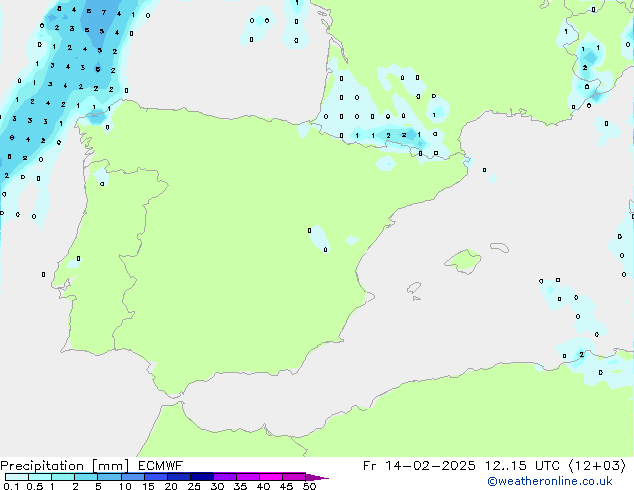This screenshot has height=490, width=634.
Task: Click the legend scale label '50'
Action: coord(310,486)
